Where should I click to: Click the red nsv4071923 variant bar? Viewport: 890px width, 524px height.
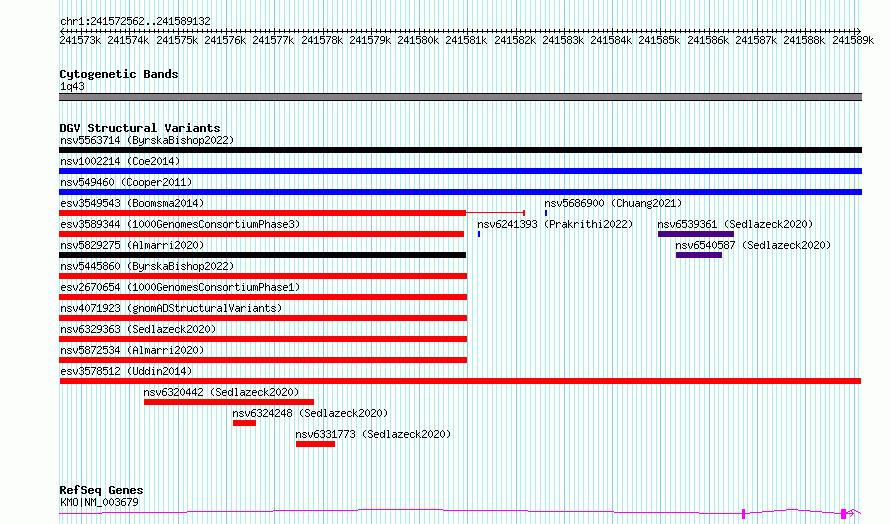click(x=263, y=318)
